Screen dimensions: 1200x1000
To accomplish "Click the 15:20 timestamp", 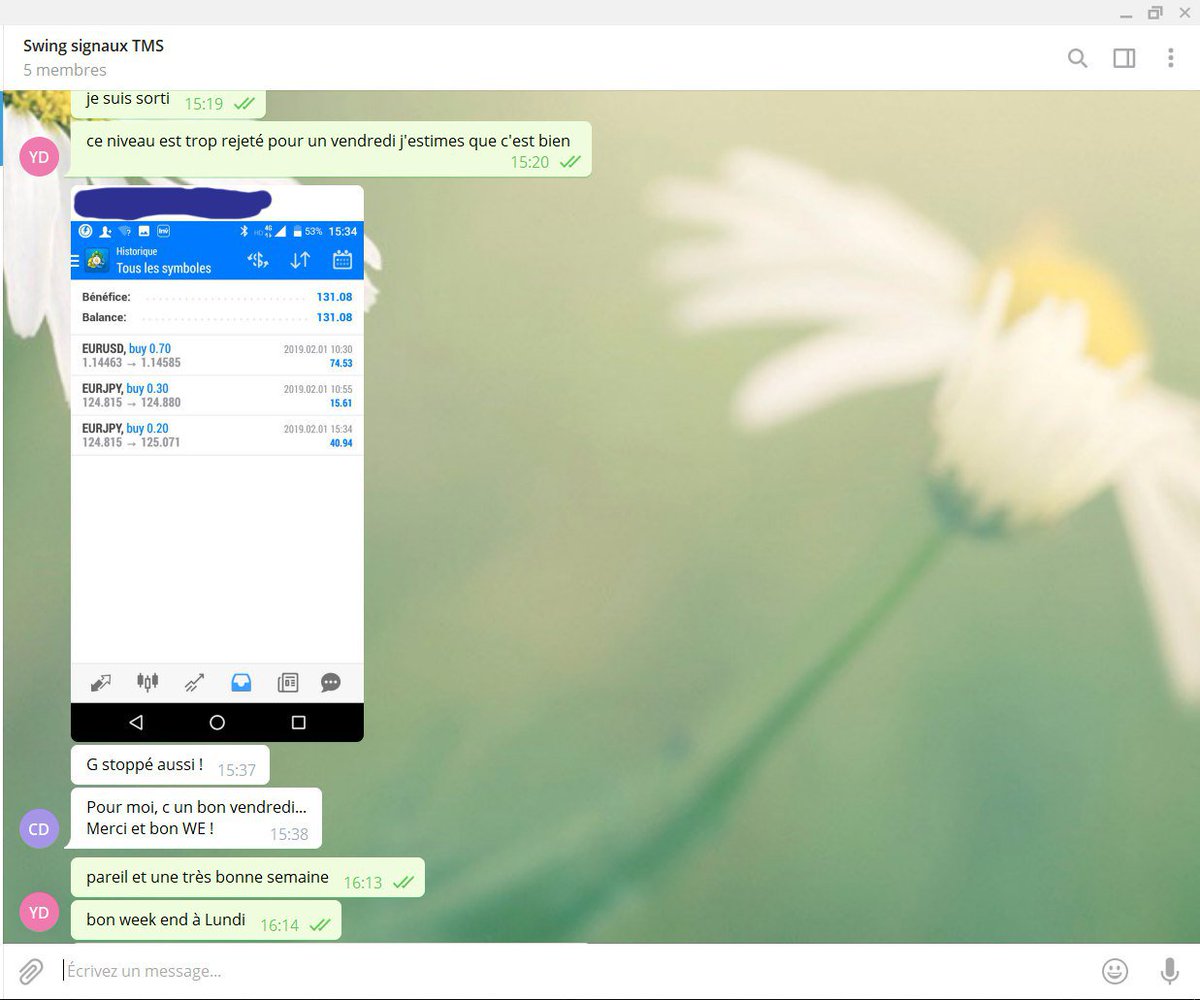I will (530, 162).
